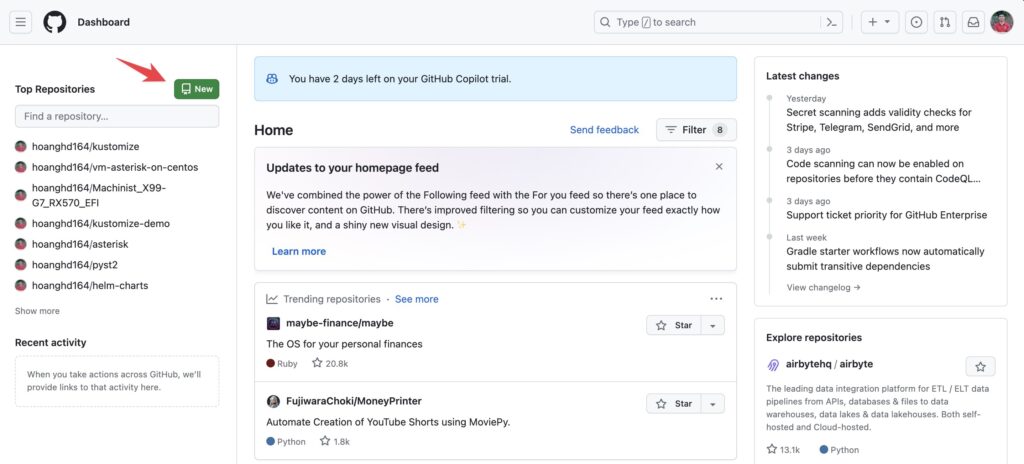Open hoanghd164/kustomize-demo repository
This screenshot has width=1024, height=464.
[101, 224]
